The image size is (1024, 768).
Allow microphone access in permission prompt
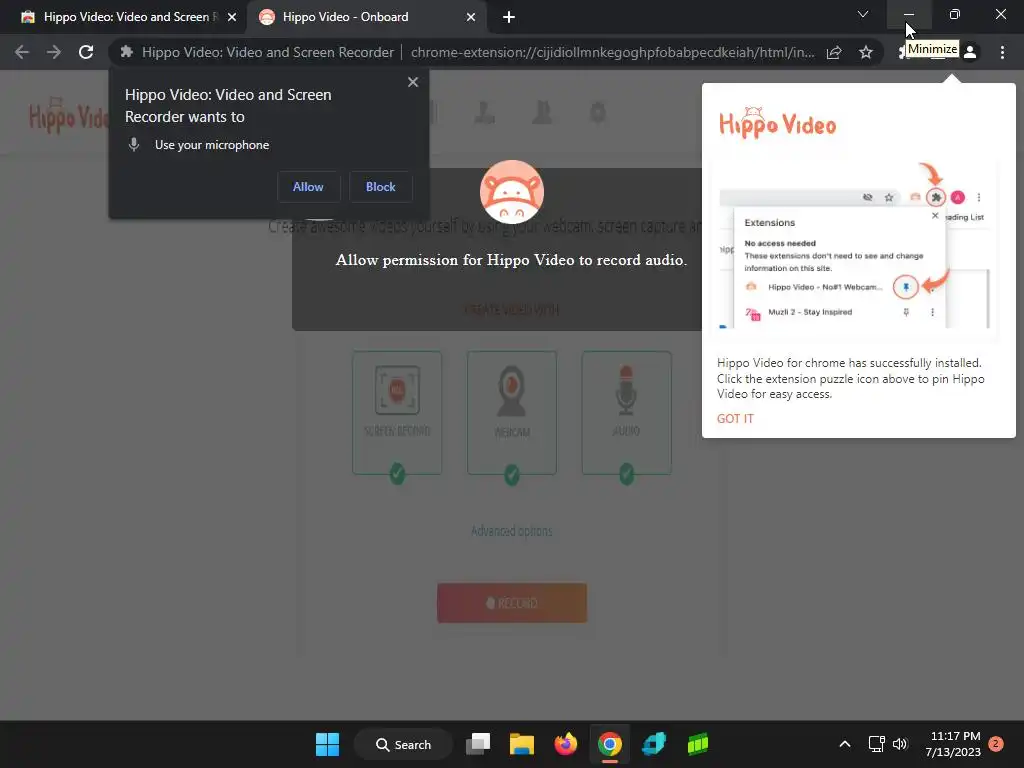308,187
